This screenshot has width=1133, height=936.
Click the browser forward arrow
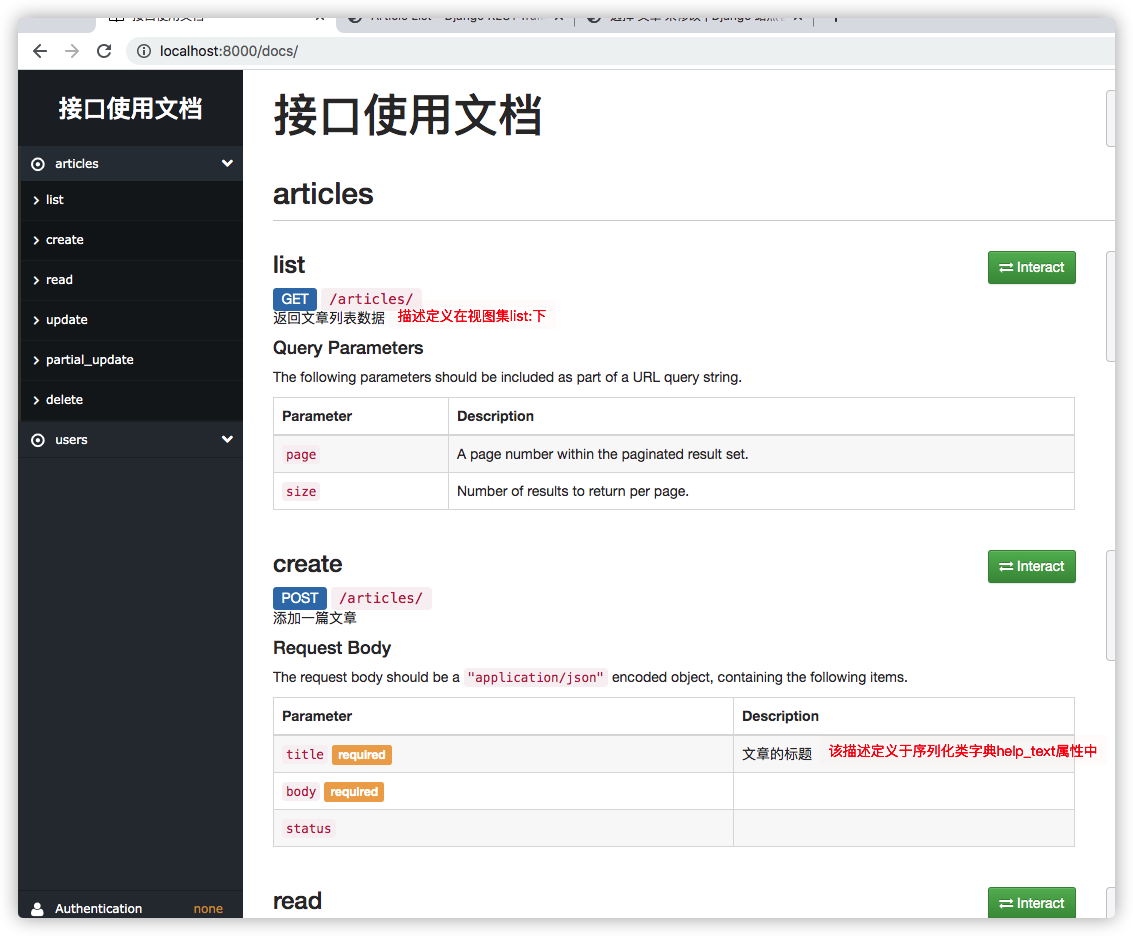point(72,51)
